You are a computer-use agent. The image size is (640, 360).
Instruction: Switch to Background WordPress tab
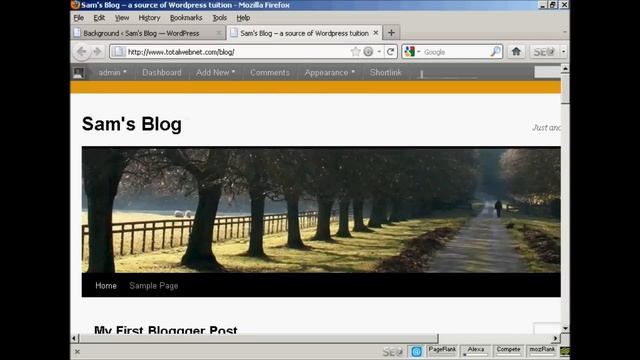[x=148, y=33]
